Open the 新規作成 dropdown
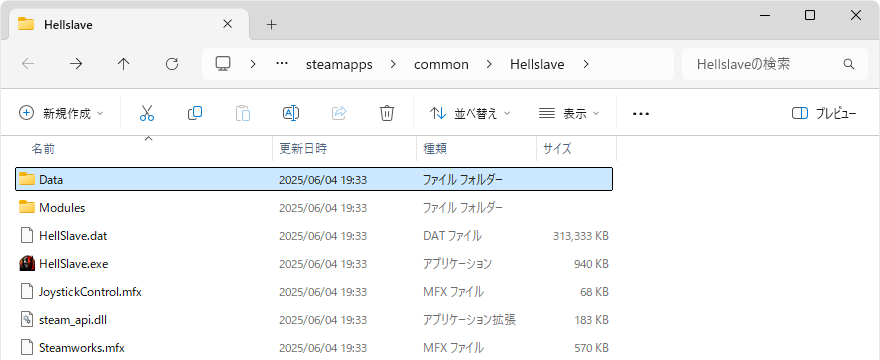 (61, 113)
